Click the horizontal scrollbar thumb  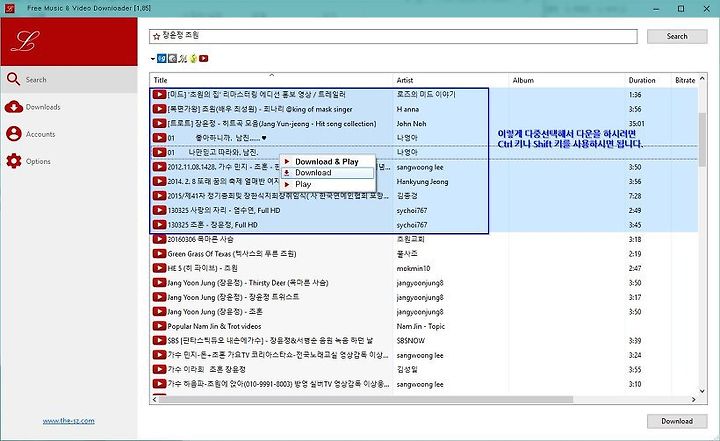point(366,400)
